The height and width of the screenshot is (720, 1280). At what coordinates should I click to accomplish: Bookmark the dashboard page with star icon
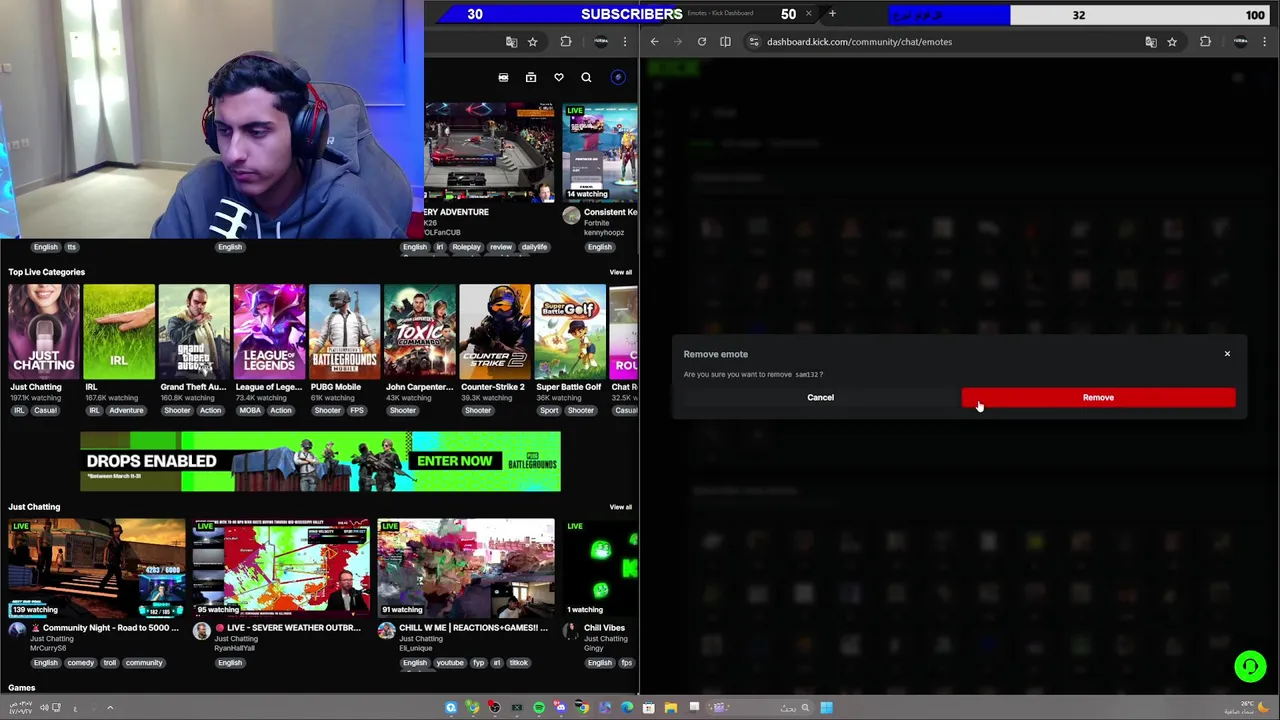point(1172,42)
